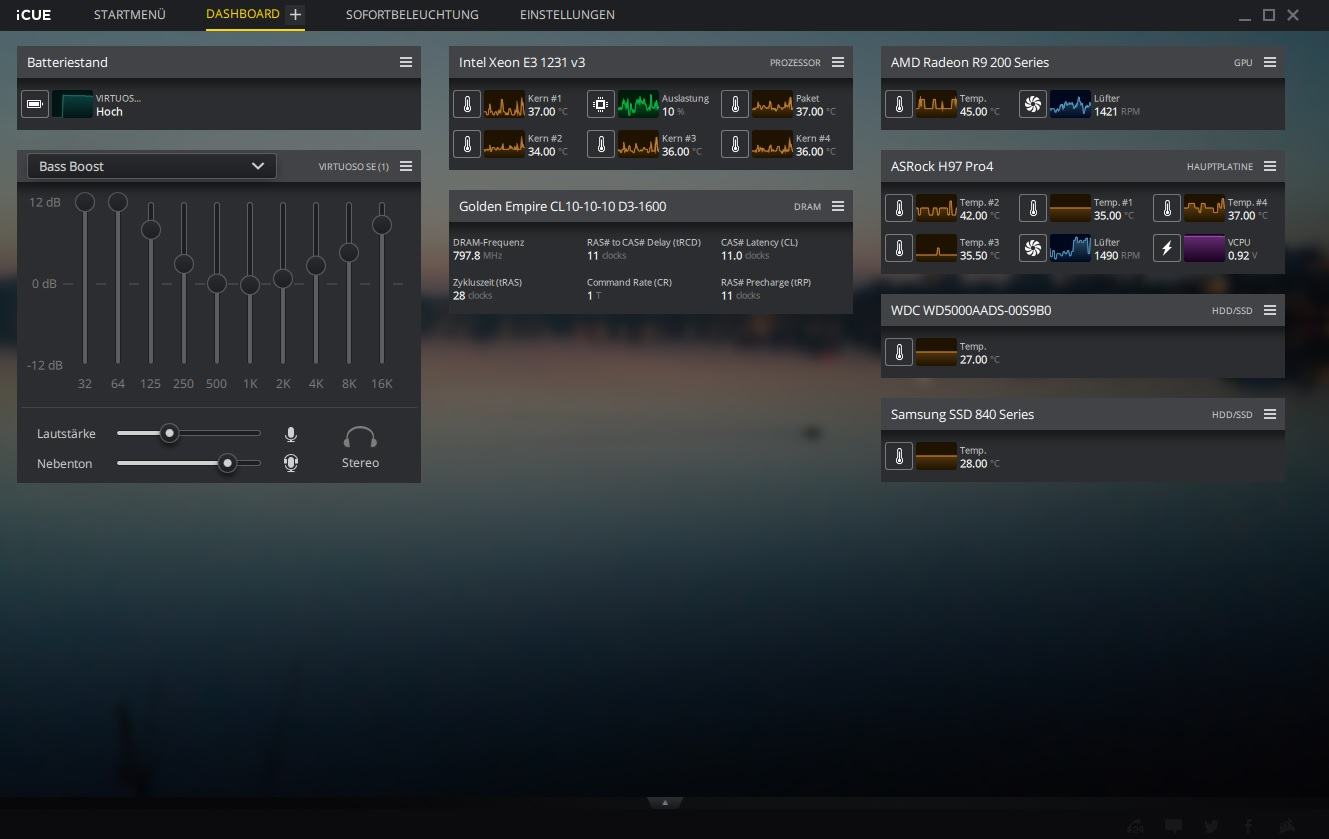The image size is (1329, 839).
Task: Toggle the Stereo headphone audio mode
Action: 360,447
